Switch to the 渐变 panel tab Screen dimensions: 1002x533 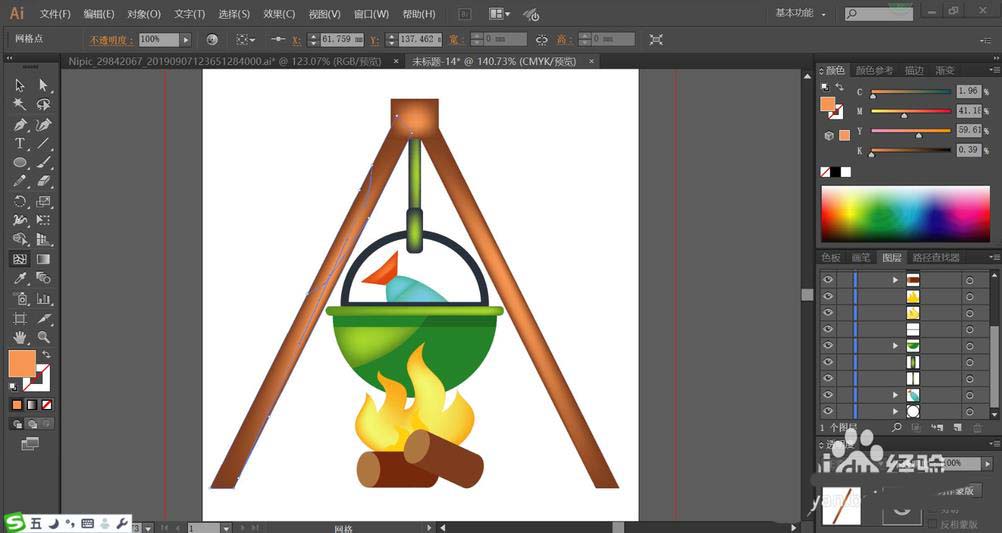944,70
